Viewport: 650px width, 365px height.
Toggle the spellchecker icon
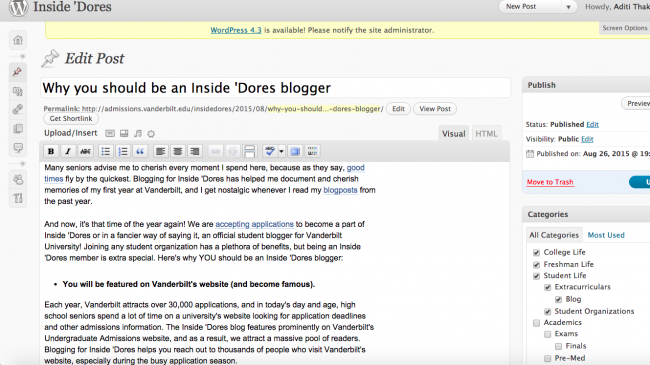270,151
